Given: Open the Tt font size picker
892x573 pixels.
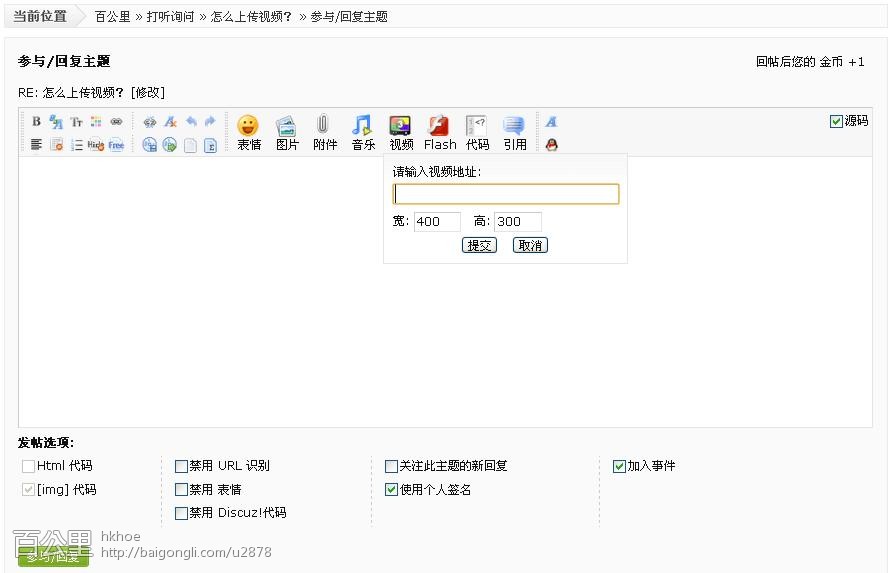Looking at the screenshot, I should (x=76, y=122).
